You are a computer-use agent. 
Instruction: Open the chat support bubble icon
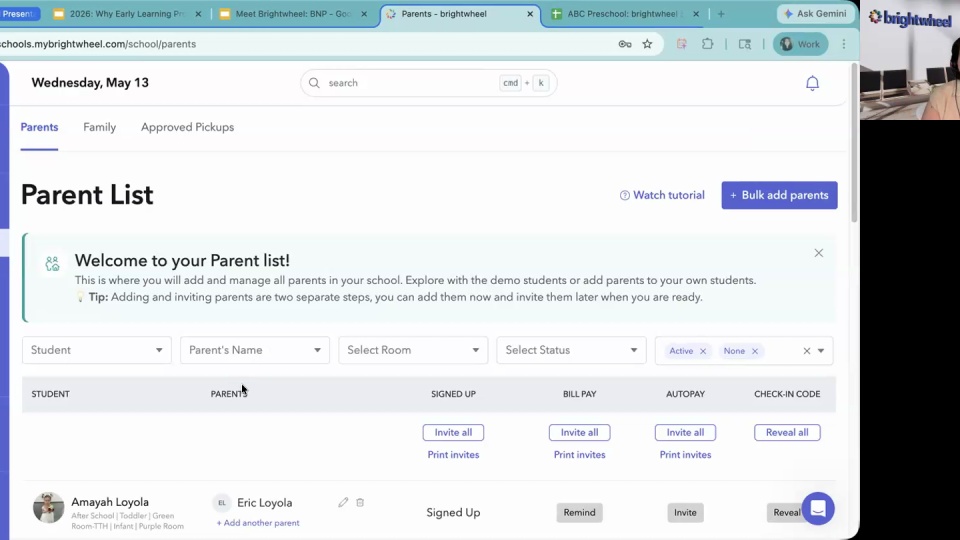[x=818, y=508]
